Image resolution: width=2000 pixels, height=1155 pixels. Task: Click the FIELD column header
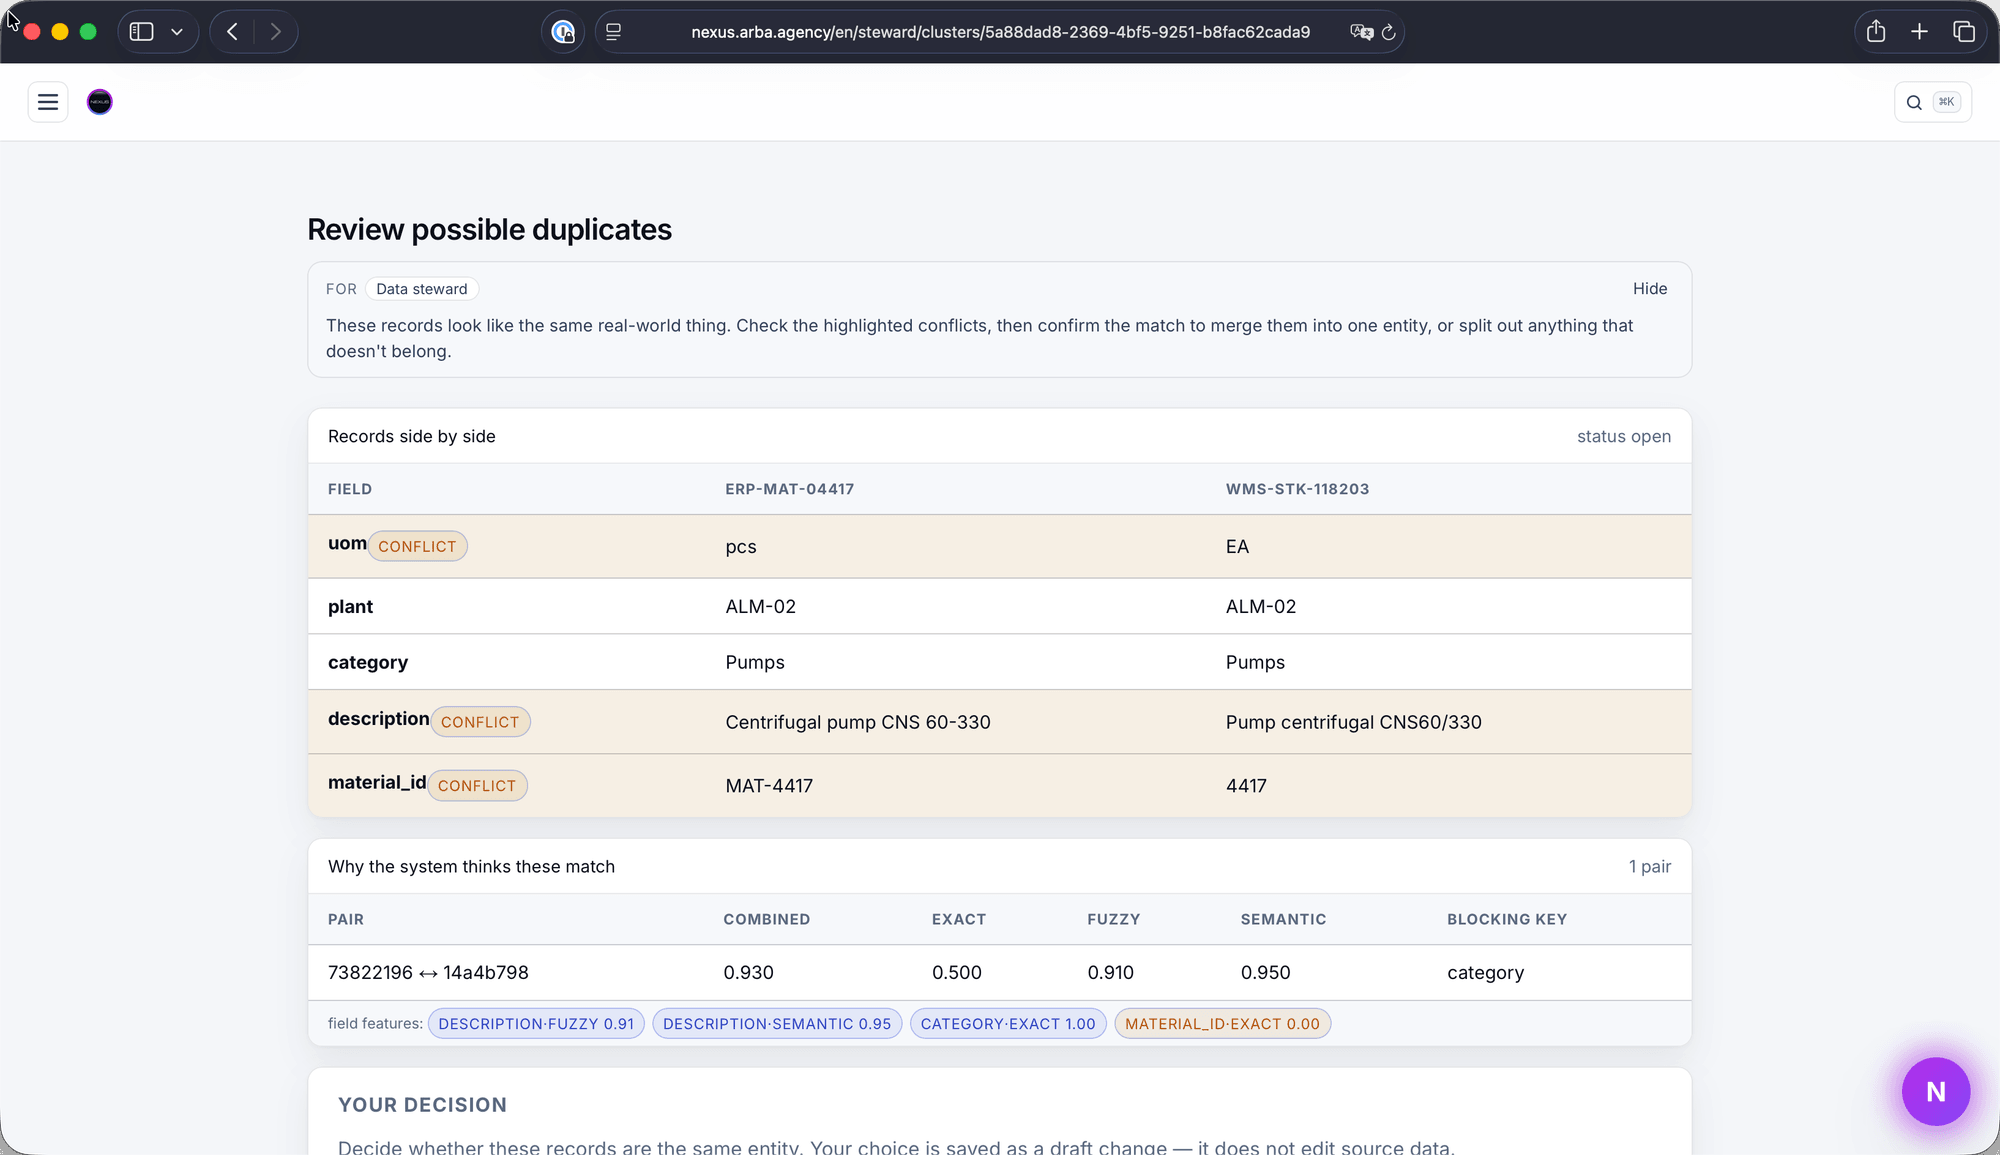[350, 489]
